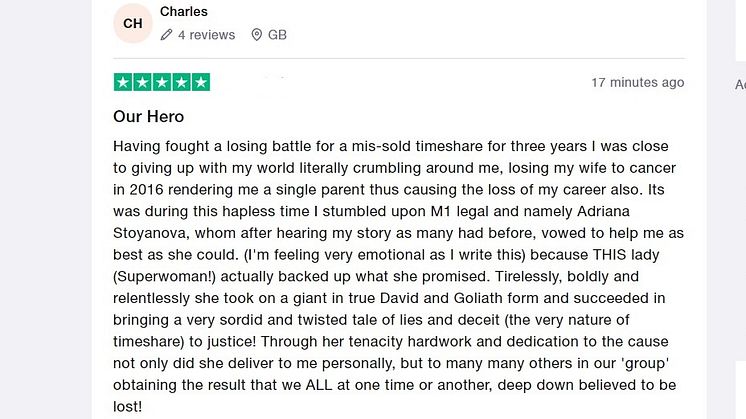Click the CH profile avatar circle
This screenshot has height=419, width=746.
(x=133, y=23)
